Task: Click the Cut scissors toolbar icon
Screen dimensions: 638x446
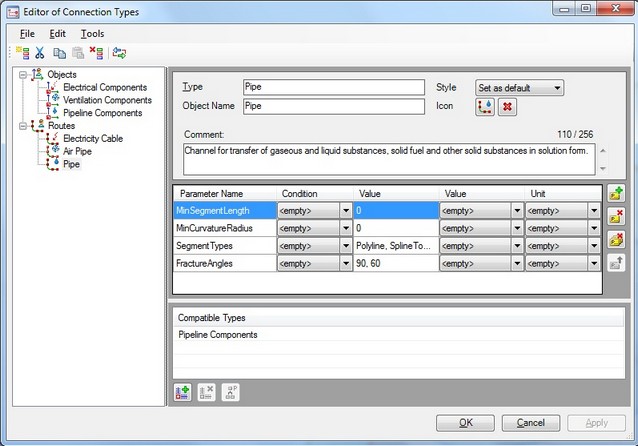Action: coord(40,53)
